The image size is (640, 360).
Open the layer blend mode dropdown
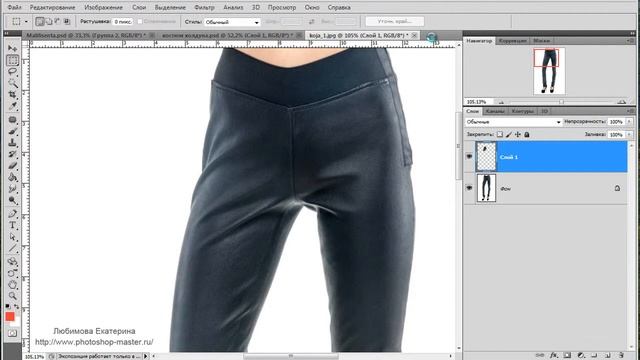(513, 122)
